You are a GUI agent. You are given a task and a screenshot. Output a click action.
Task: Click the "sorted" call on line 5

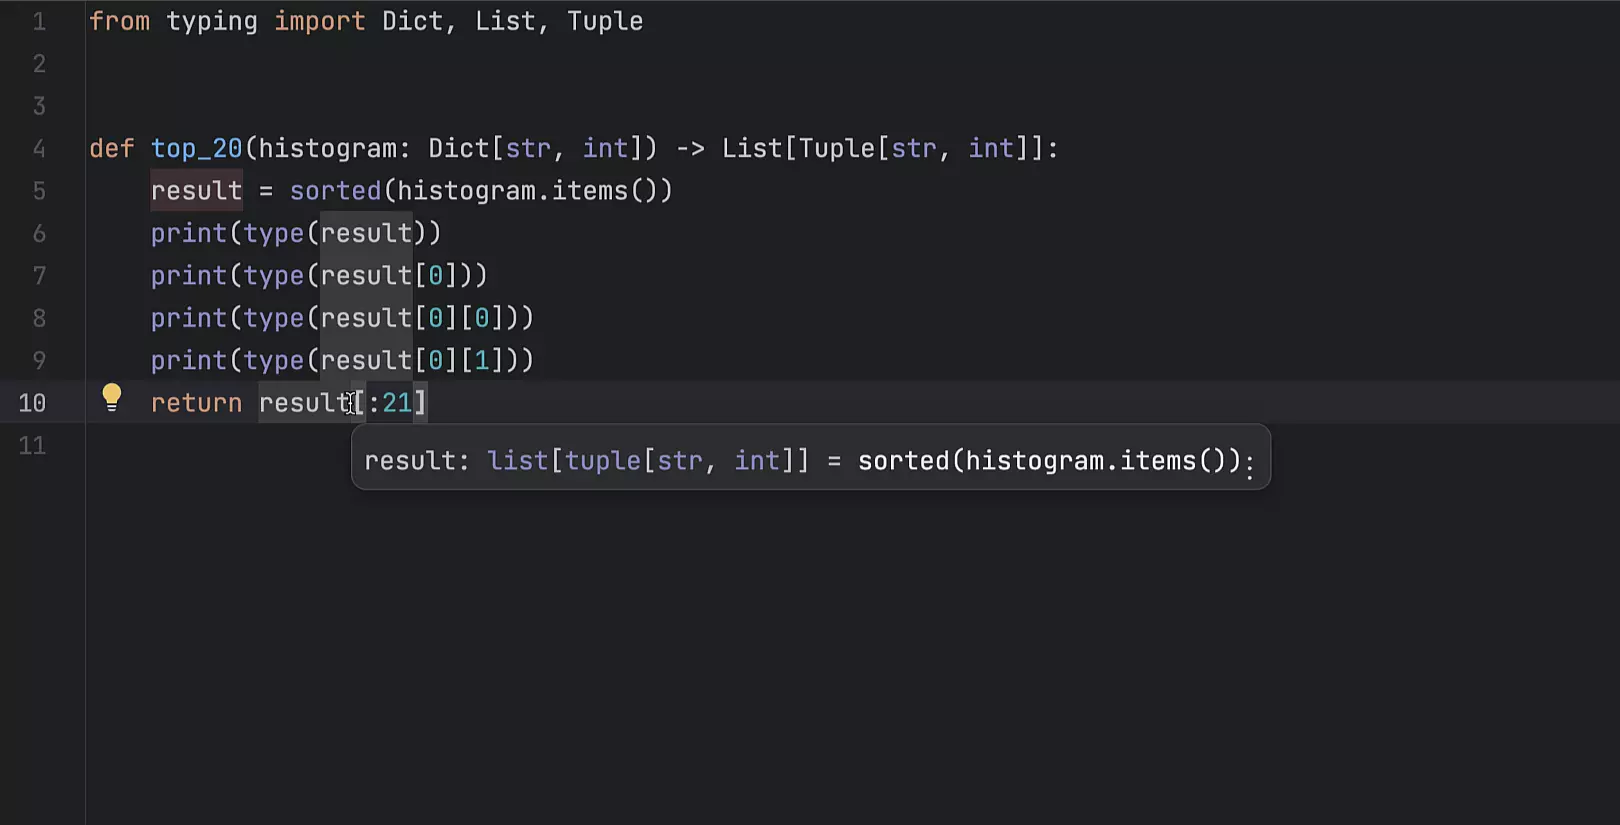tap(335, 191)
